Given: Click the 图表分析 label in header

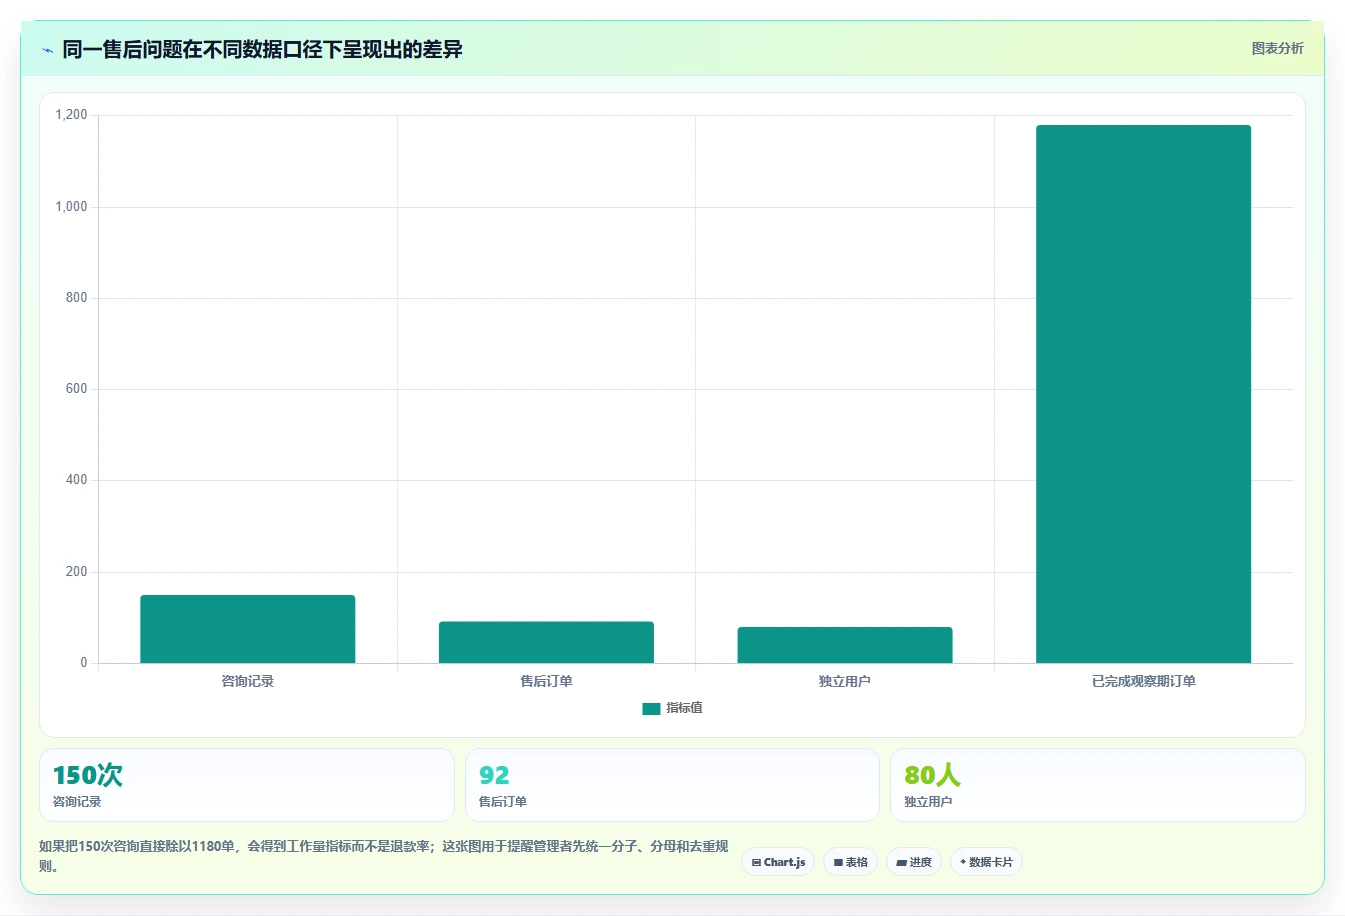Looking at the screenshot, I should coord(1277,48).
